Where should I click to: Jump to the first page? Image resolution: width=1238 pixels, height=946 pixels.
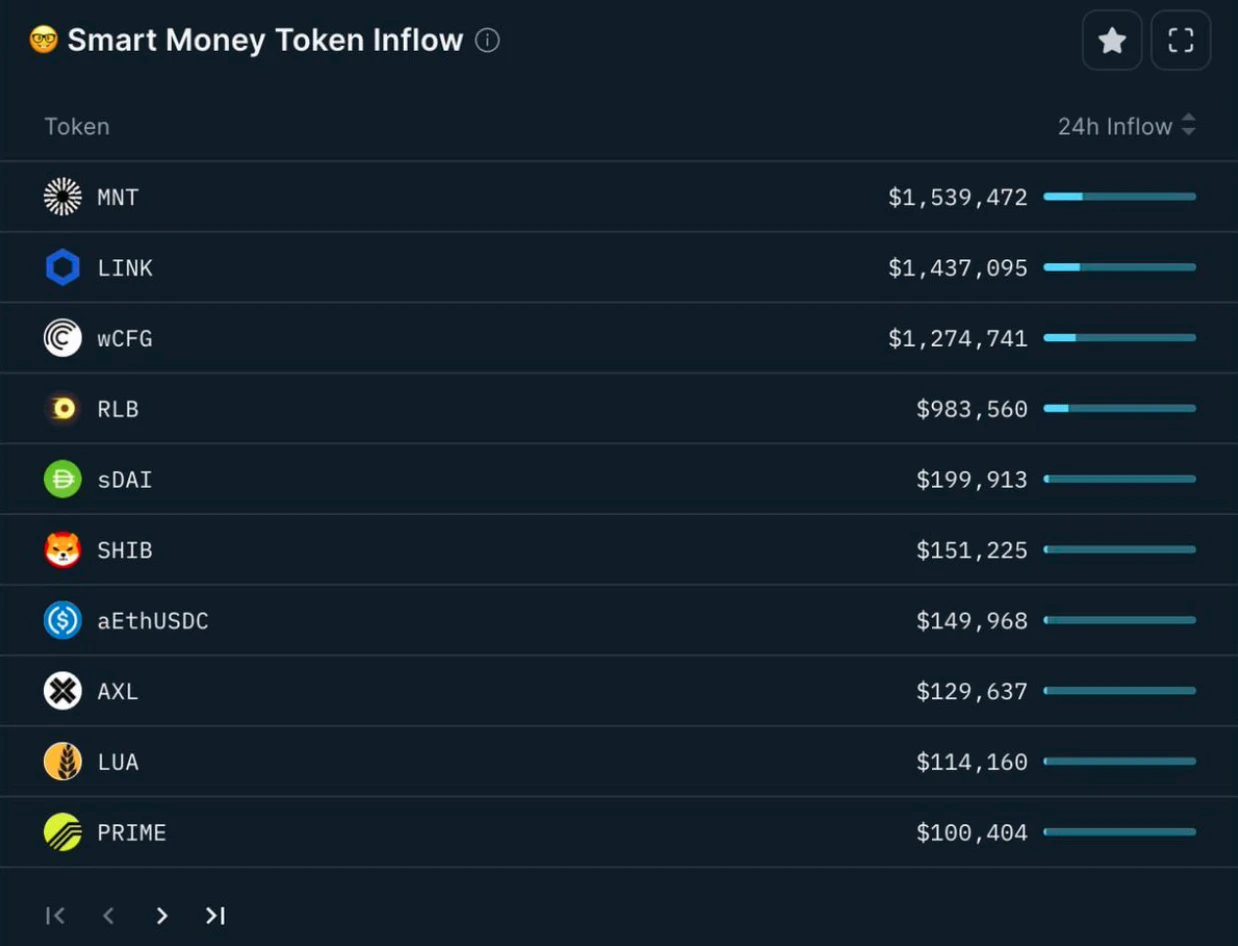(x=56, y=916)
